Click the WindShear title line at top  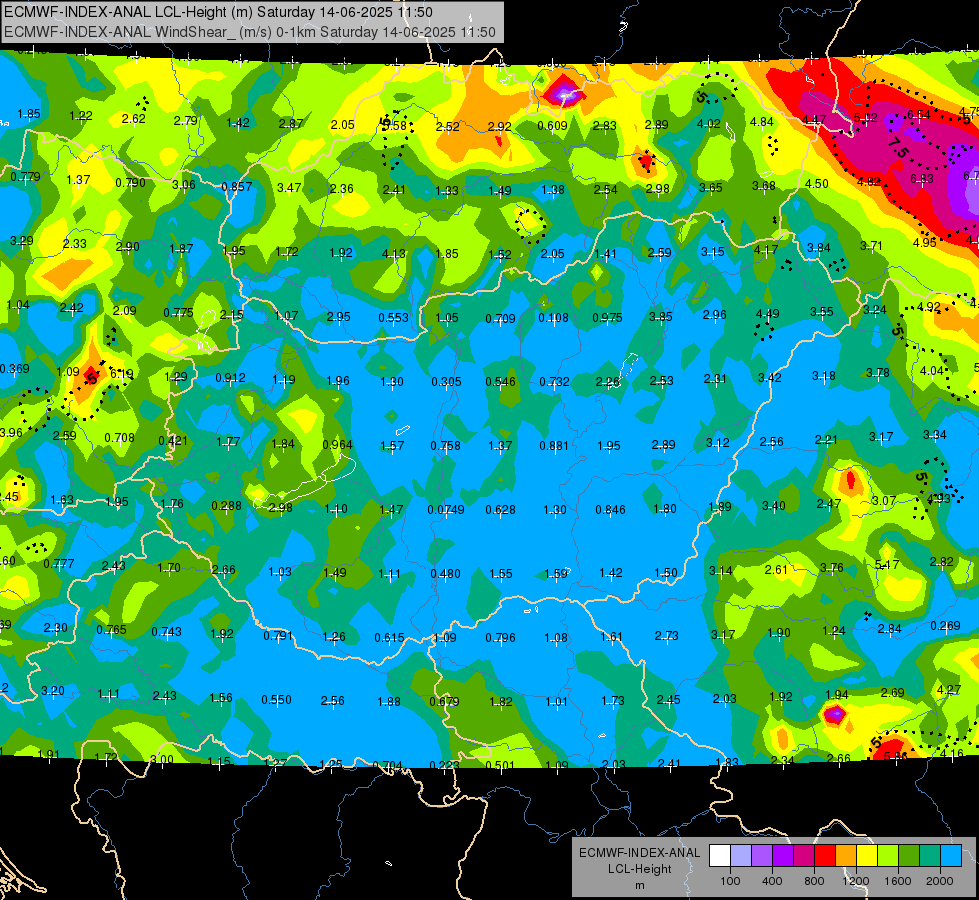coord(249,32)
